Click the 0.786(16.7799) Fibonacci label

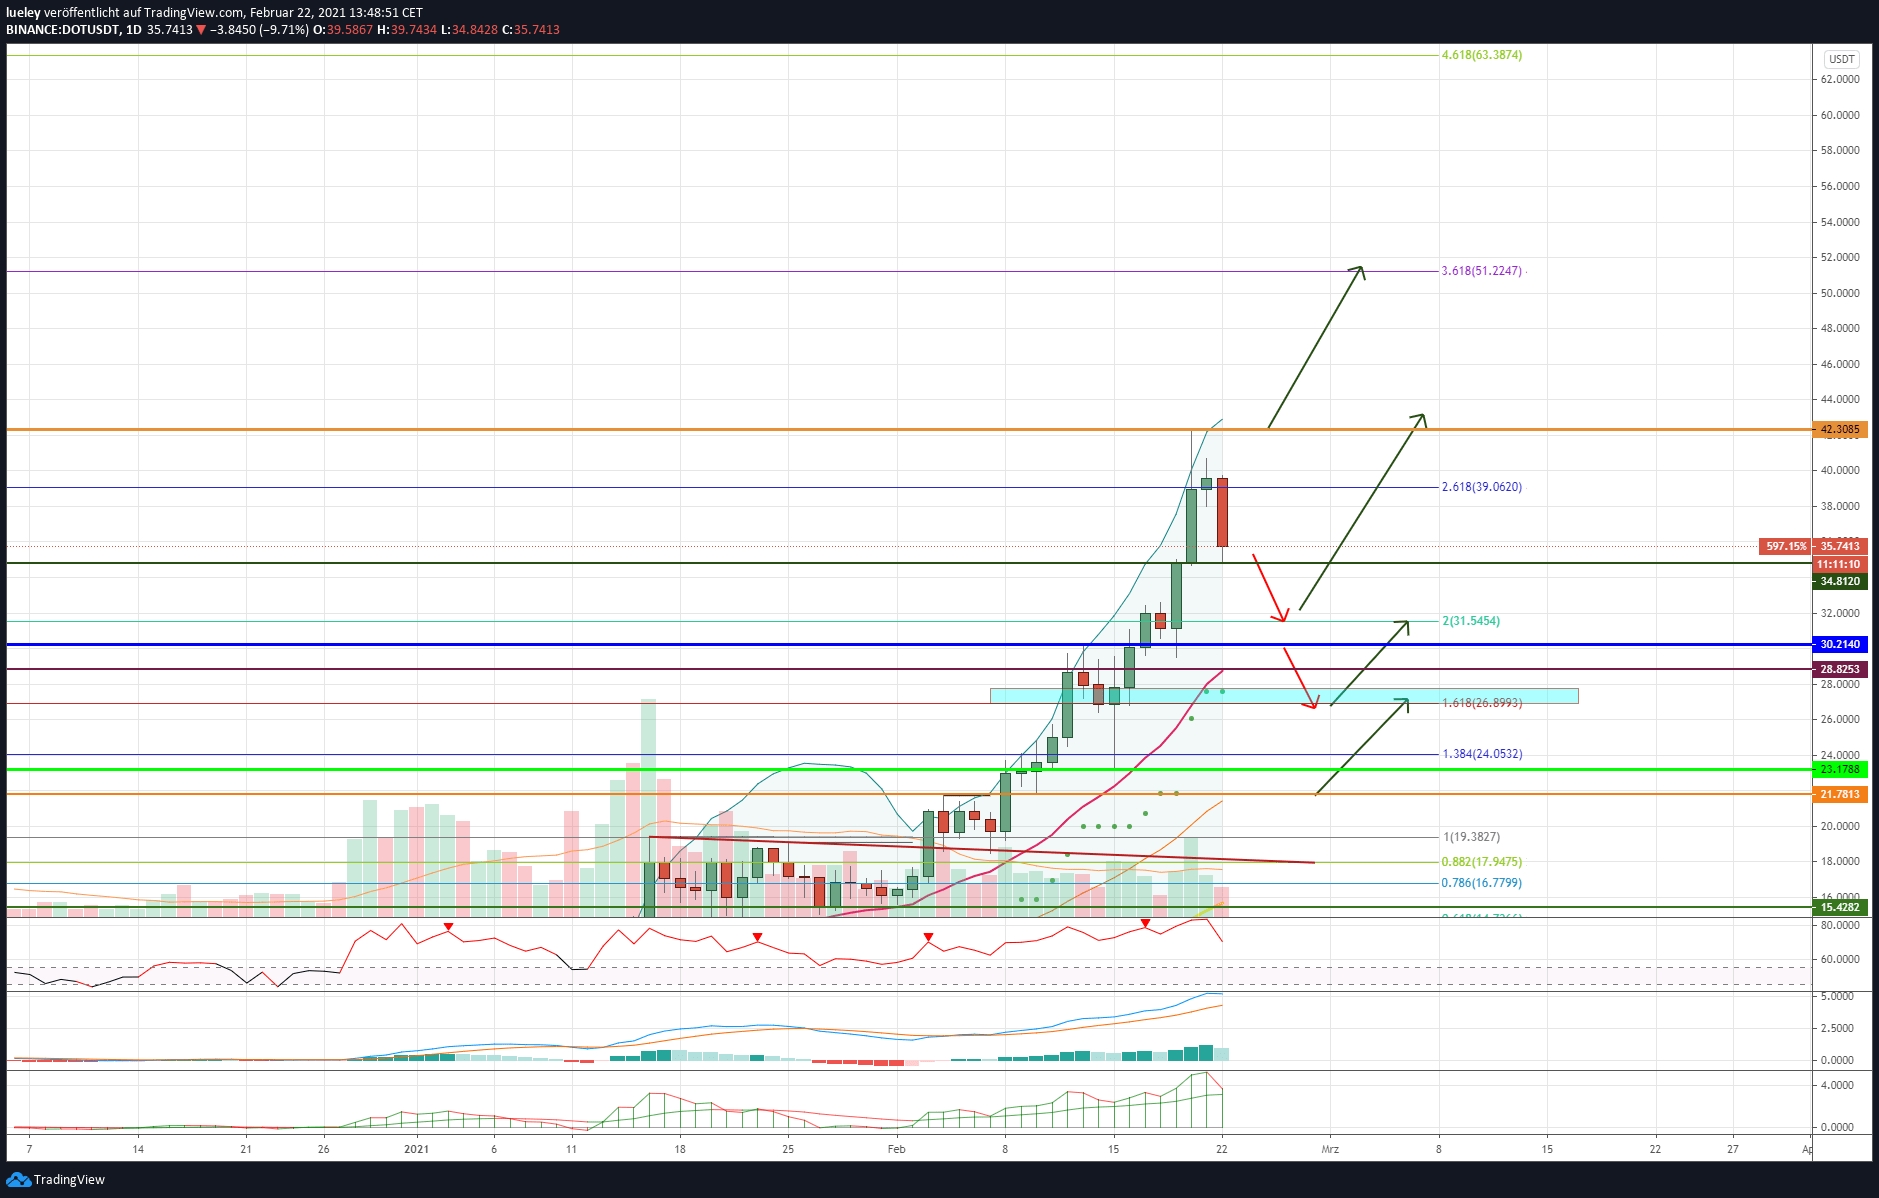coord(1481,883)
